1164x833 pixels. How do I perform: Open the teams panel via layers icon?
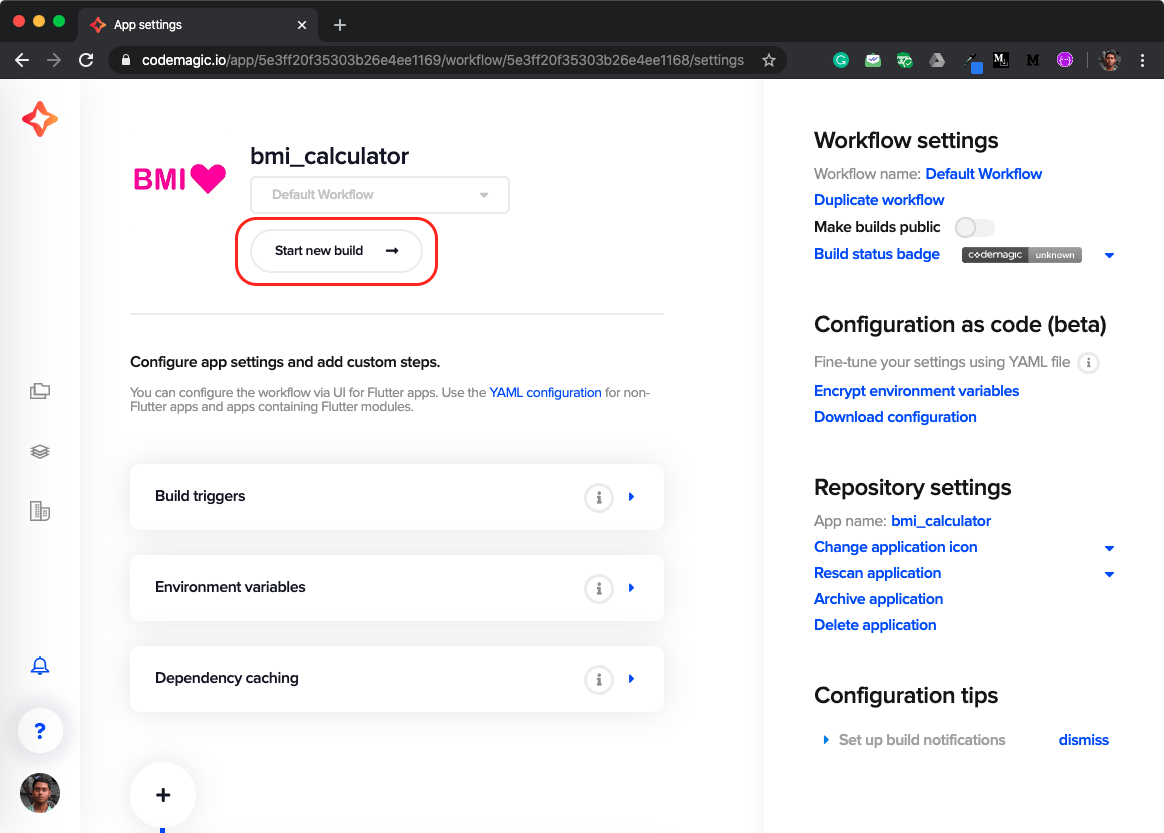(x=39, y=451)
